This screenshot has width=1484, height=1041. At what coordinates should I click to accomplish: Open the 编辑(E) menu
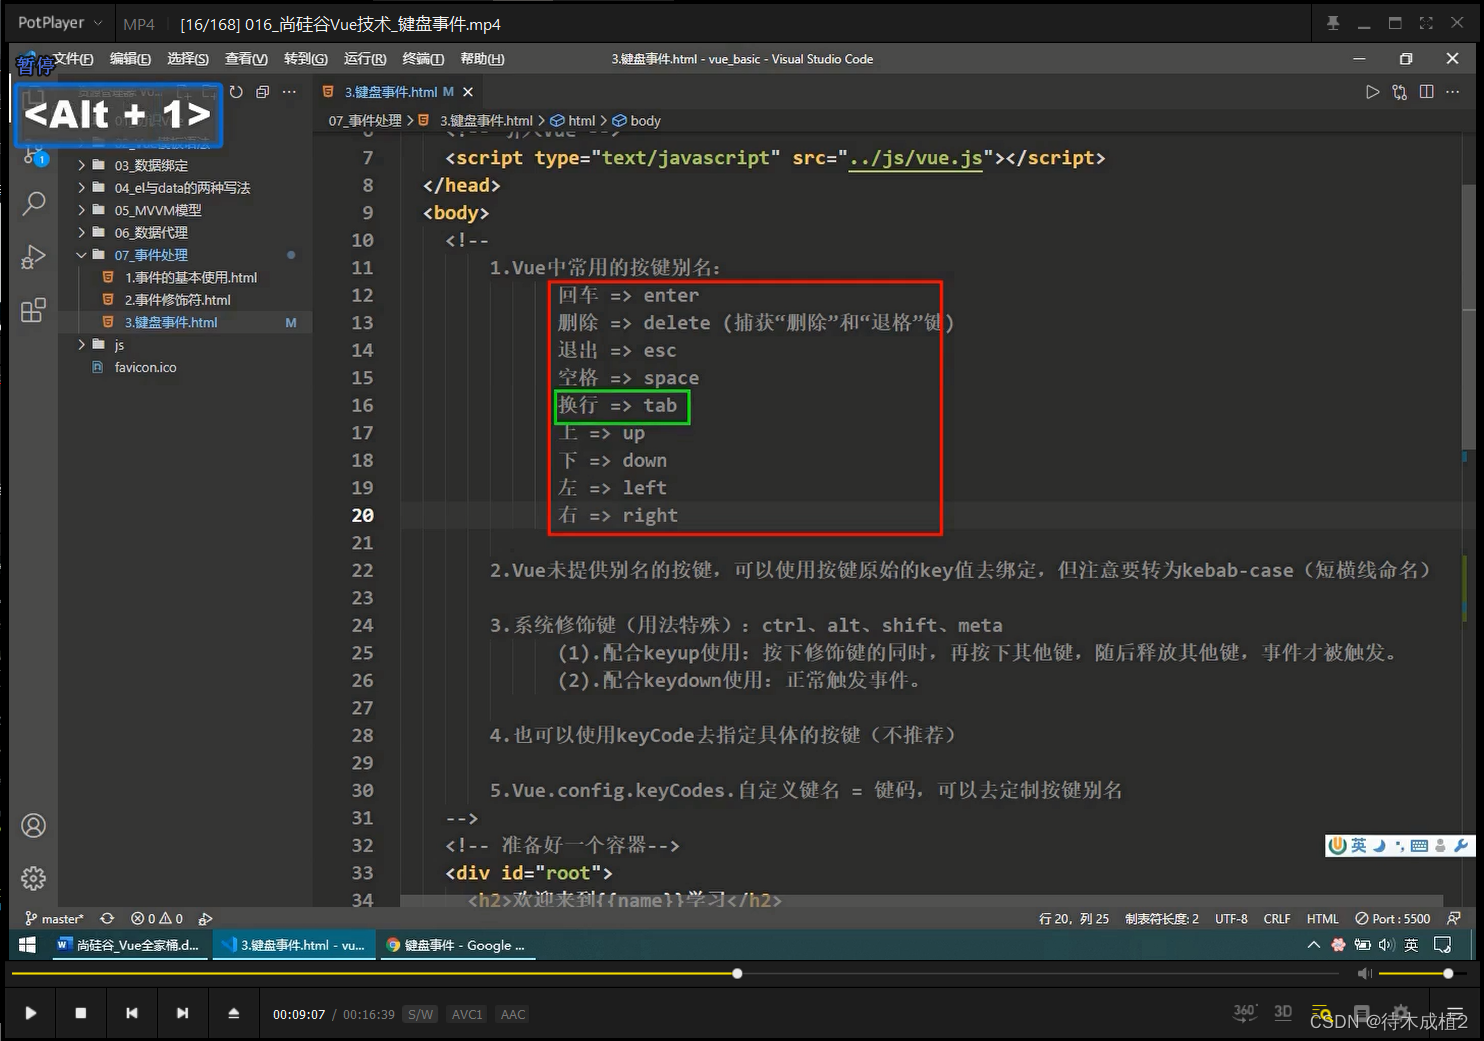click(130, 59)
